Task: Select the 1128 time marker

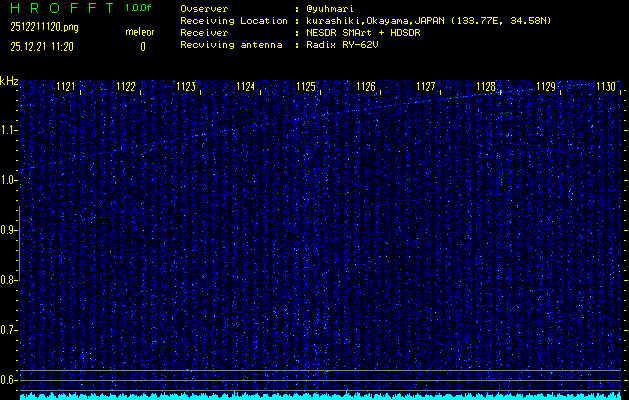Action: coord(486,87)
